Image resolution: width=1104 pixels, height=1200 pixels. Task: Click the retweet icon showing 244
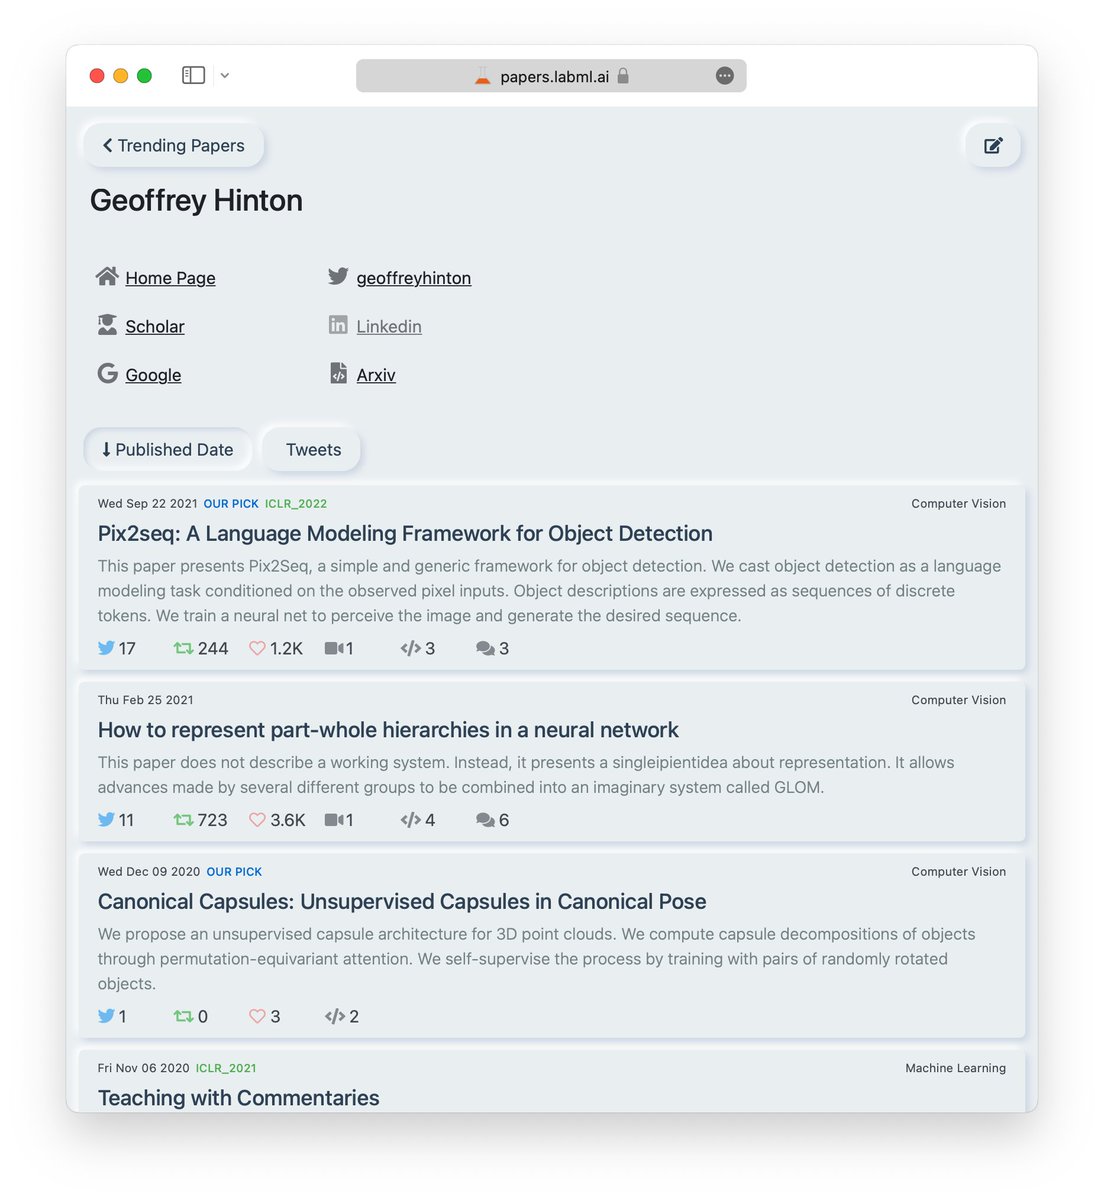(x=183, y=648)
